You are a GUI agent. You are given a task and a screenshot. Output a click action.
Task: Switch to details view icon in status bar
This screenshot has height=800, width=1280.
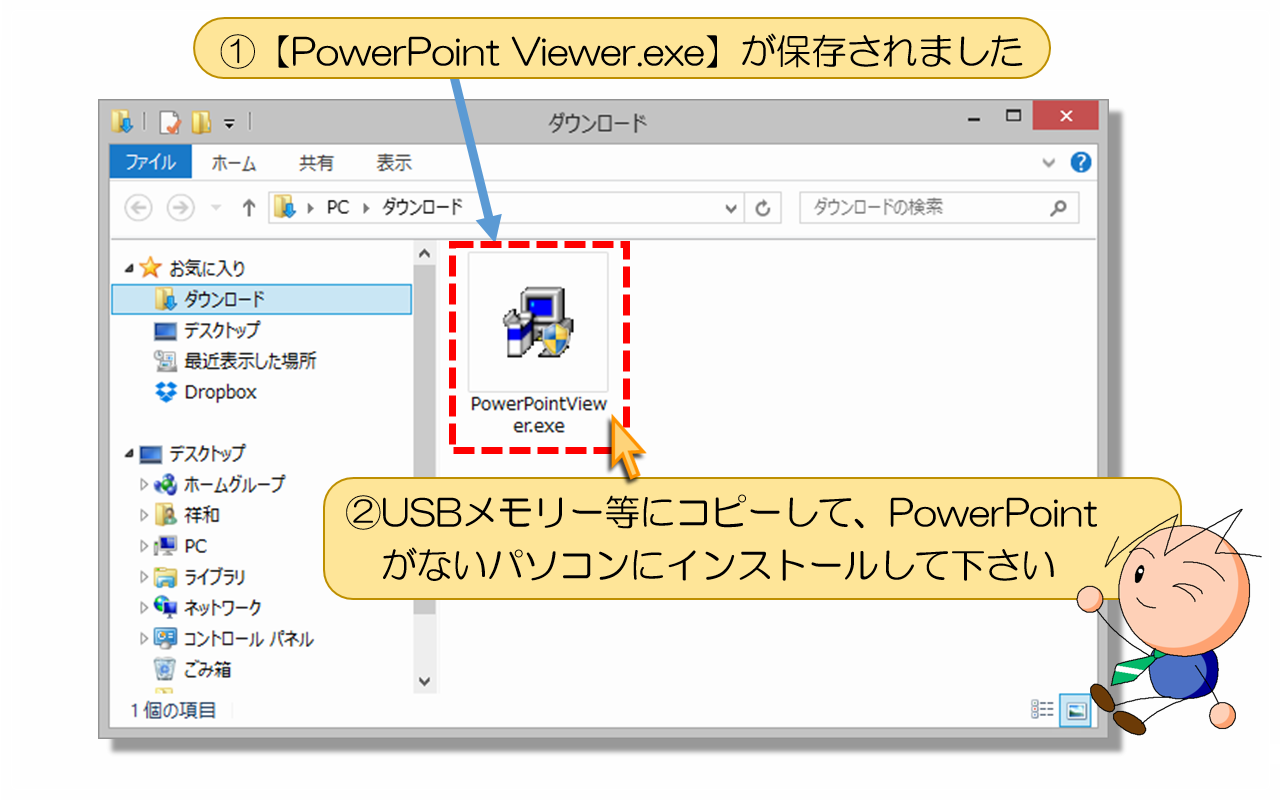[x=1043, y=709]
